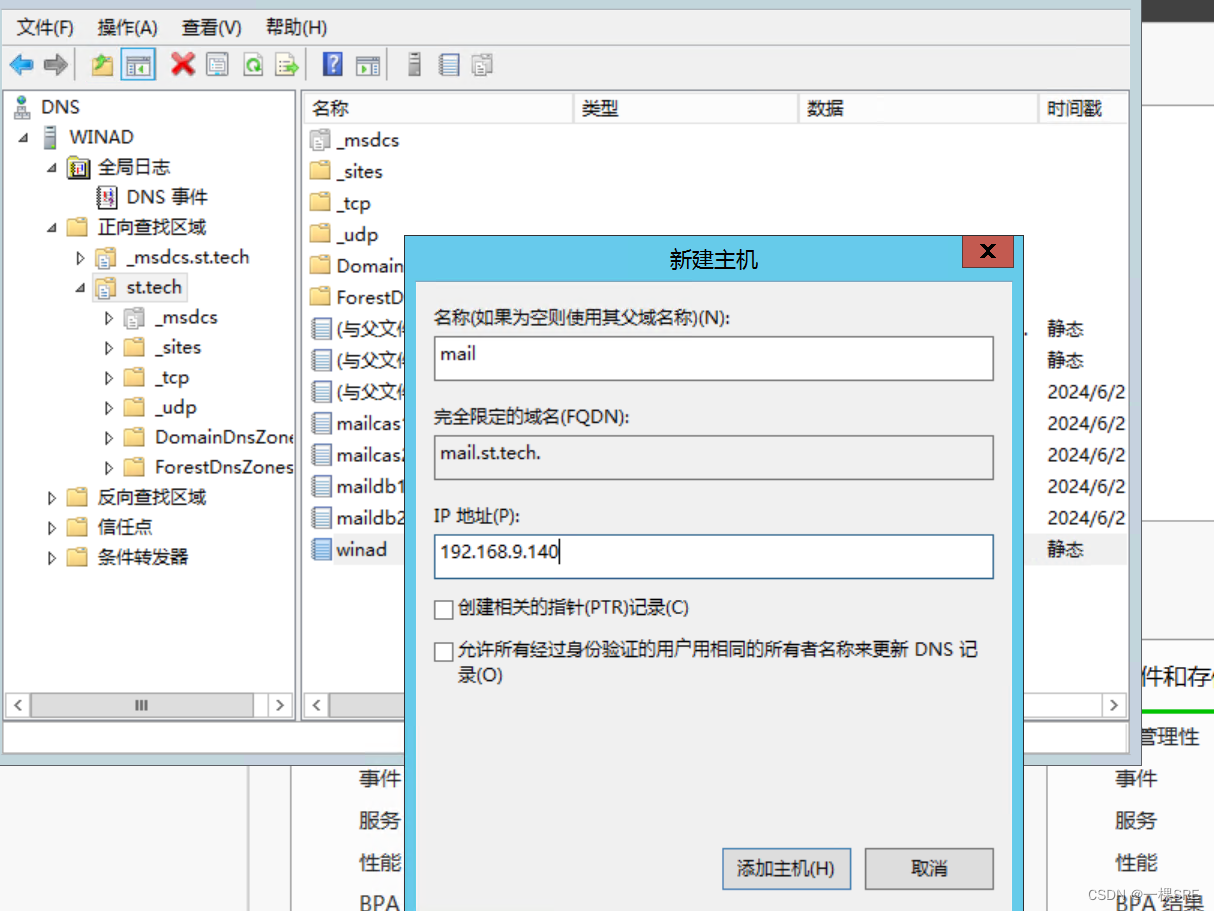Open the 文件(F) menu
The width and height of the screenshot is (1214, 911).
point(46,27)
